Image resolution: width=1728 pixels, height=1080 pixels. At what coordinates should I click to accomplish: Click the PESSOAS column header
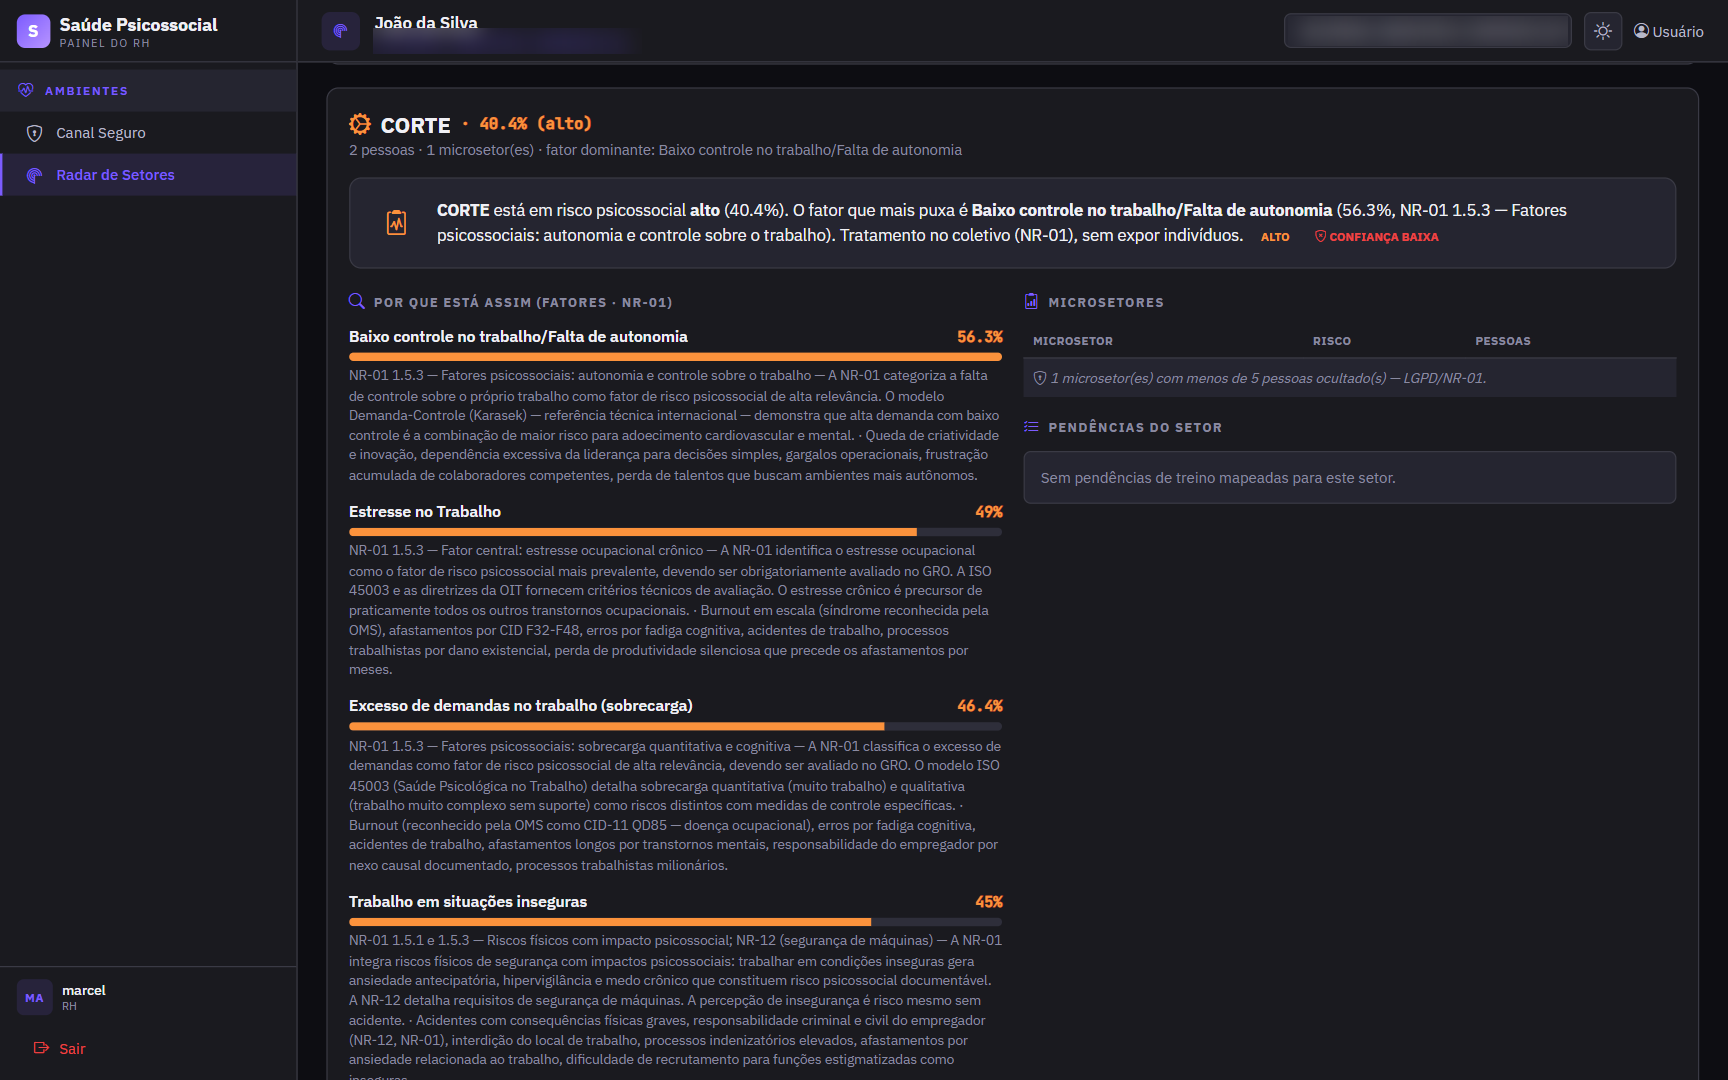1502,341
